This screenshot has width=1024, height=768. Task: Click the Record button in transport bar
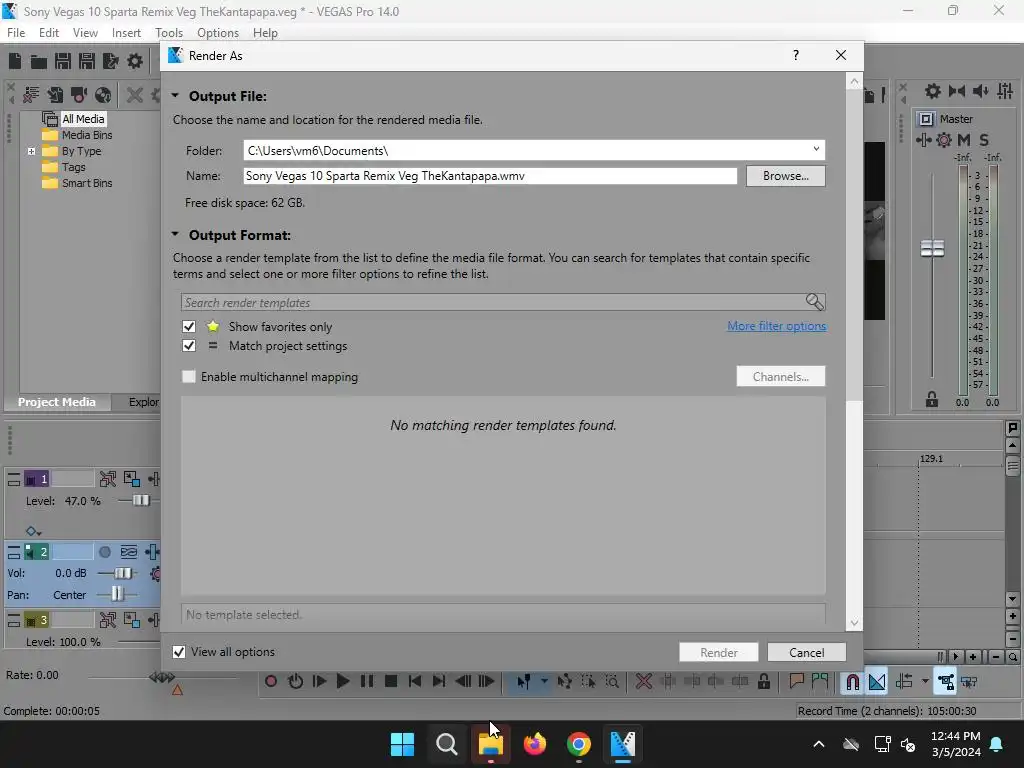[271, 681]
